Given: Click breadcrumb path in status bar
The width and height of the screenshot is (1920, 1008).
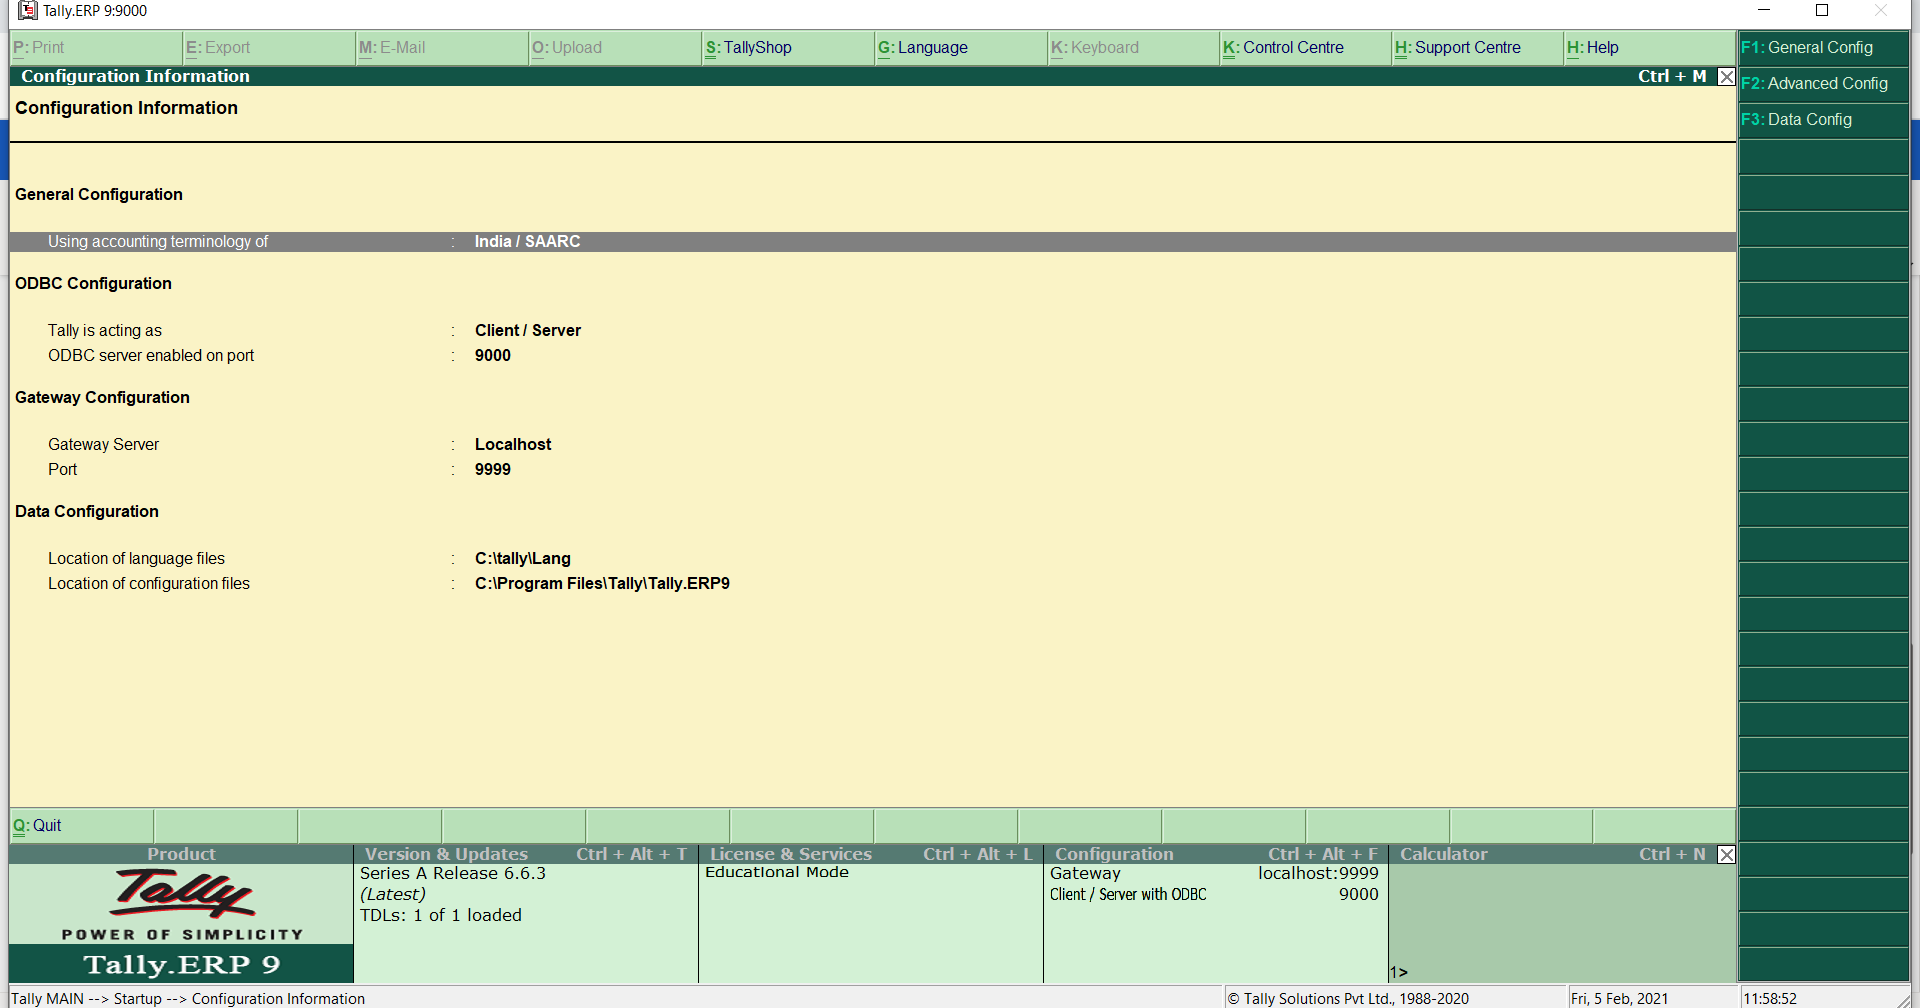Looking at the screenshot, I should 188,999.
